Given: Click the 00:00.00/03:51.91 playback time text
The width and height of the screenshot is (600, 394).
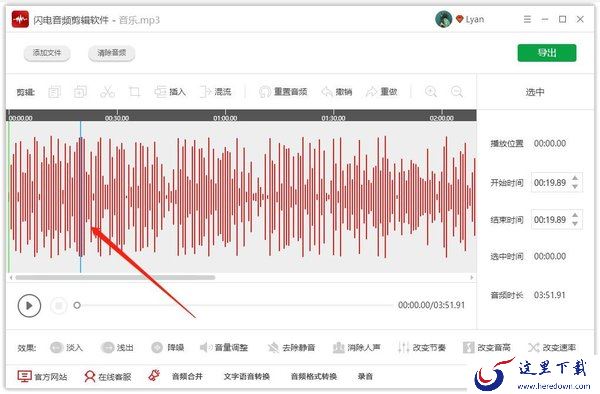Looking at the screenshot, I should [x=431, y=305].
